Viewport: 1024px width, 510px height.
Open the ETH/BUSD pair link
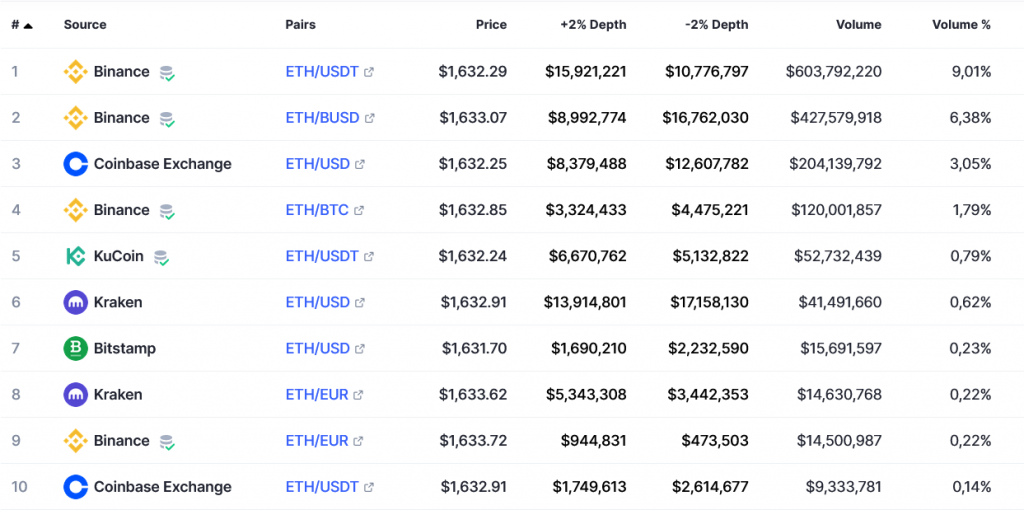[322, 118]
